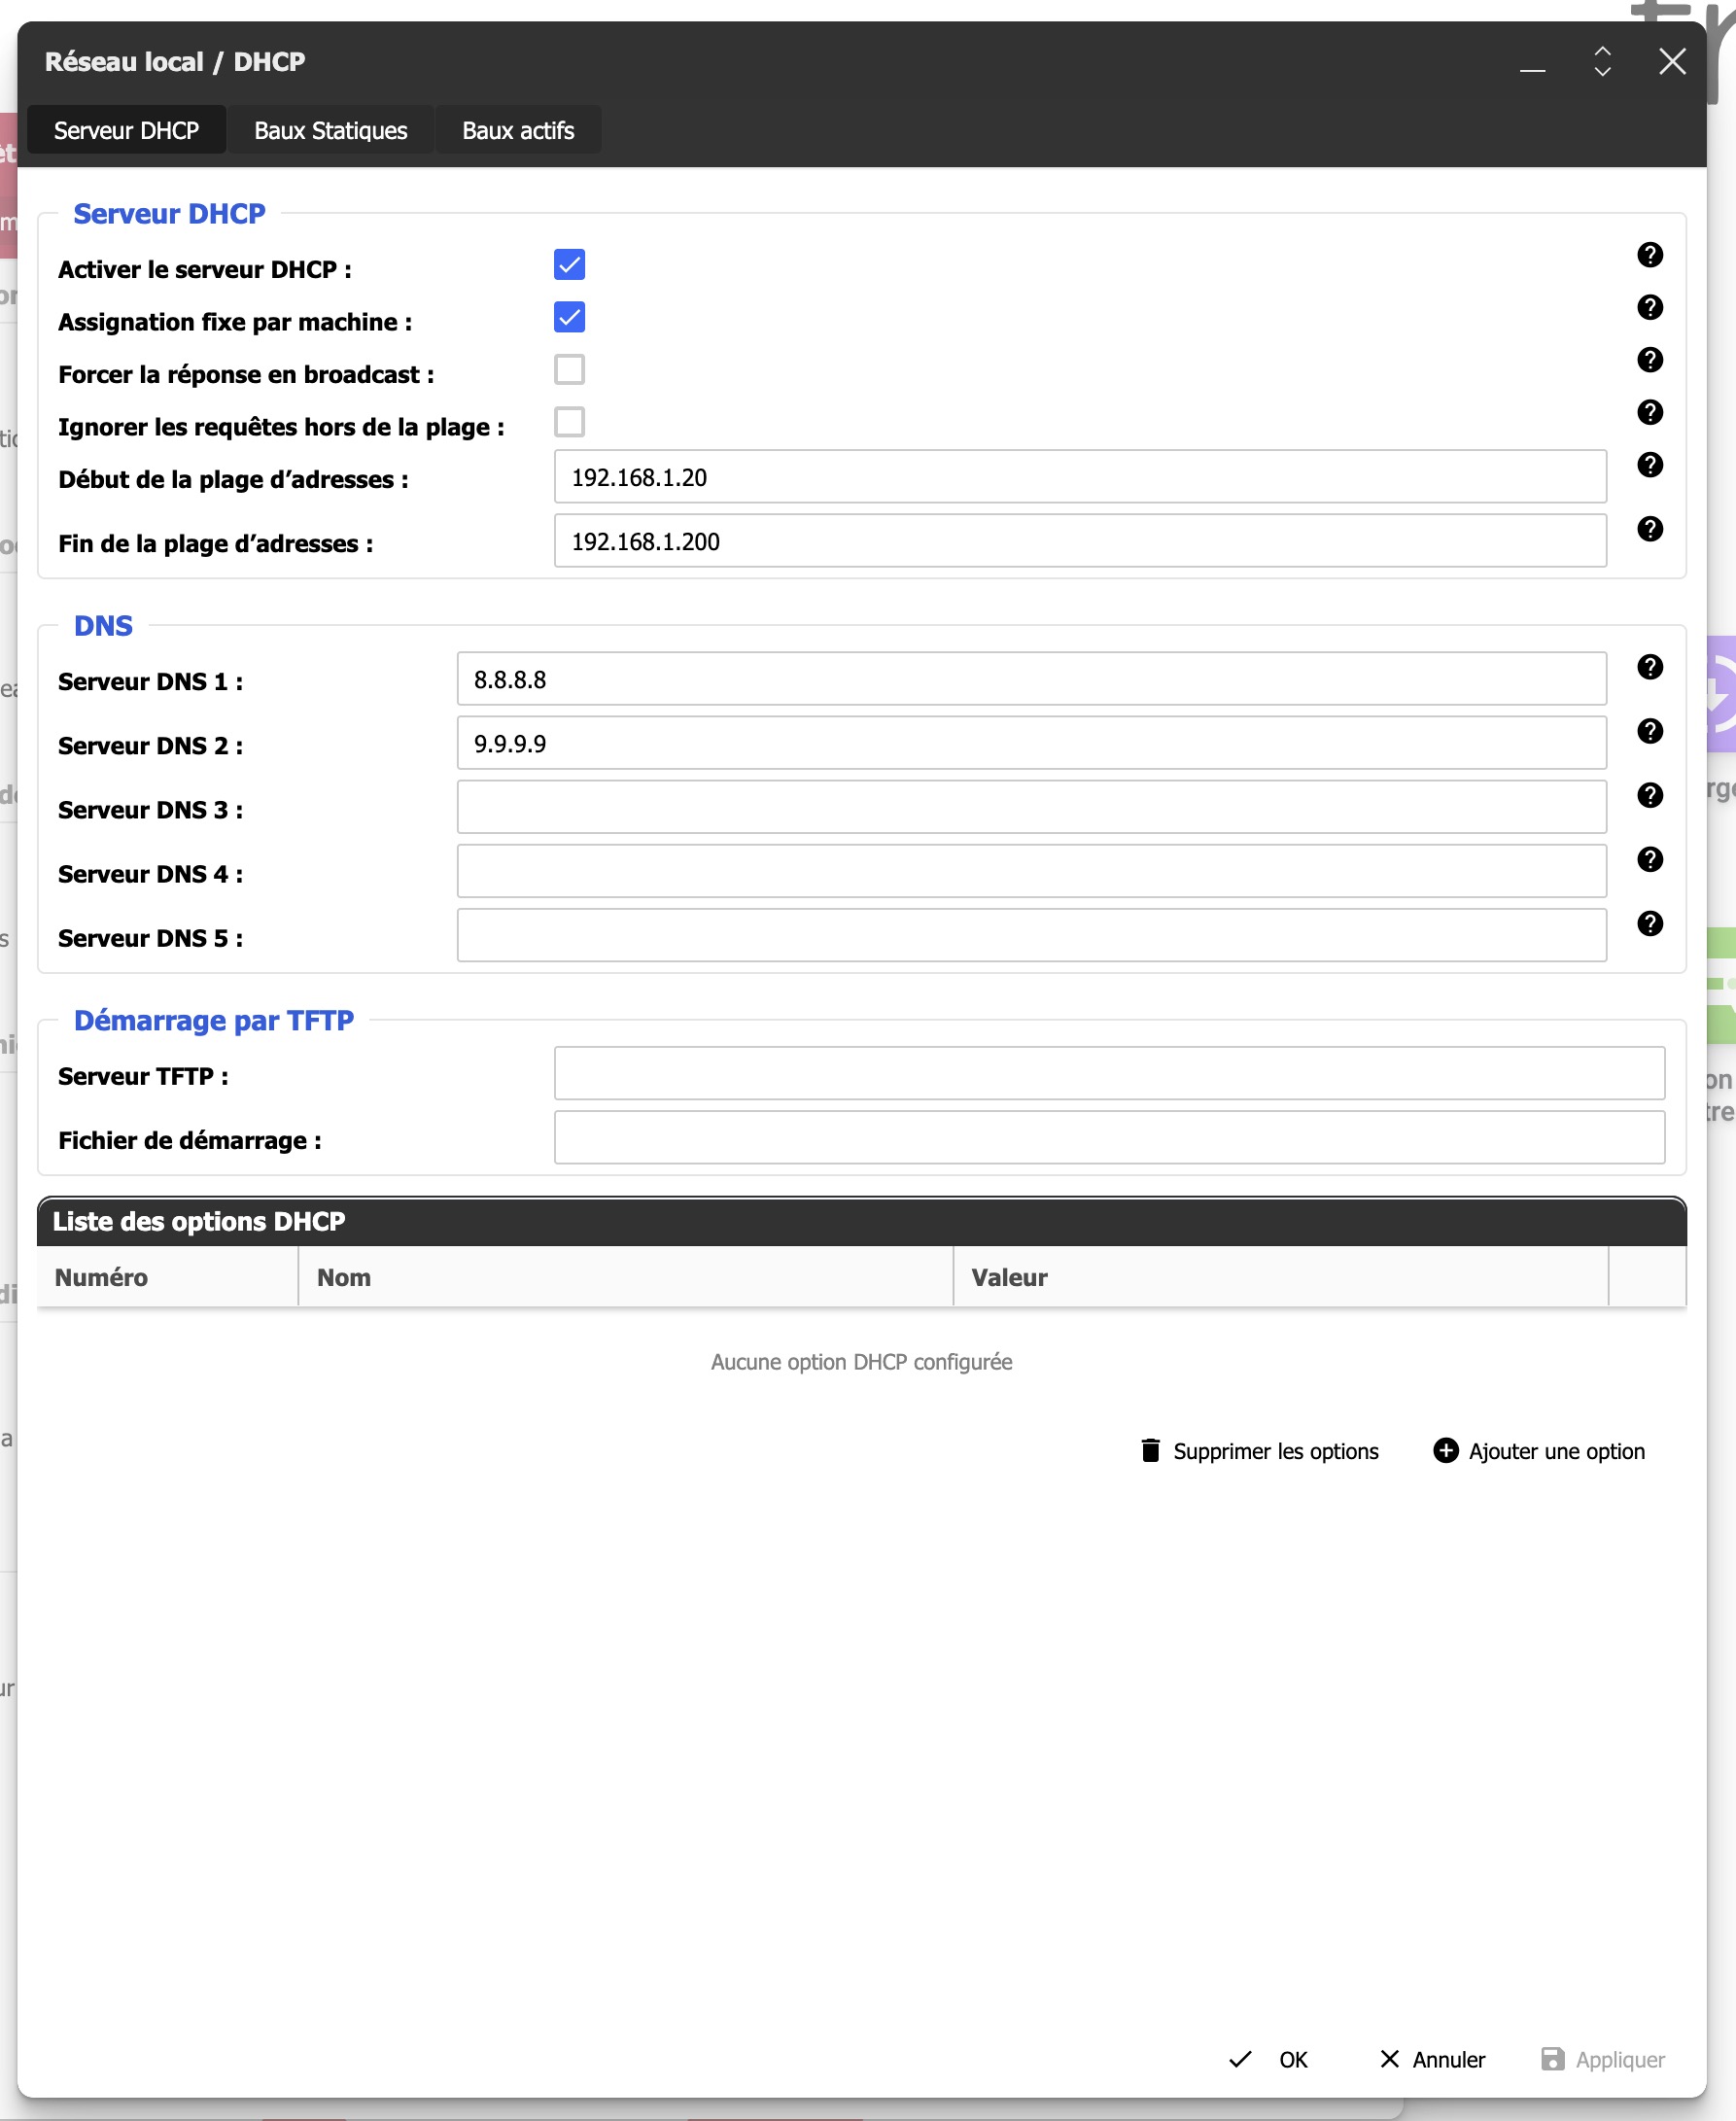The height and width of the screenshot is (2121, 1736).
Task: Show help icon beside Serveur DNS 4
Action: (x=1650, y=859)
